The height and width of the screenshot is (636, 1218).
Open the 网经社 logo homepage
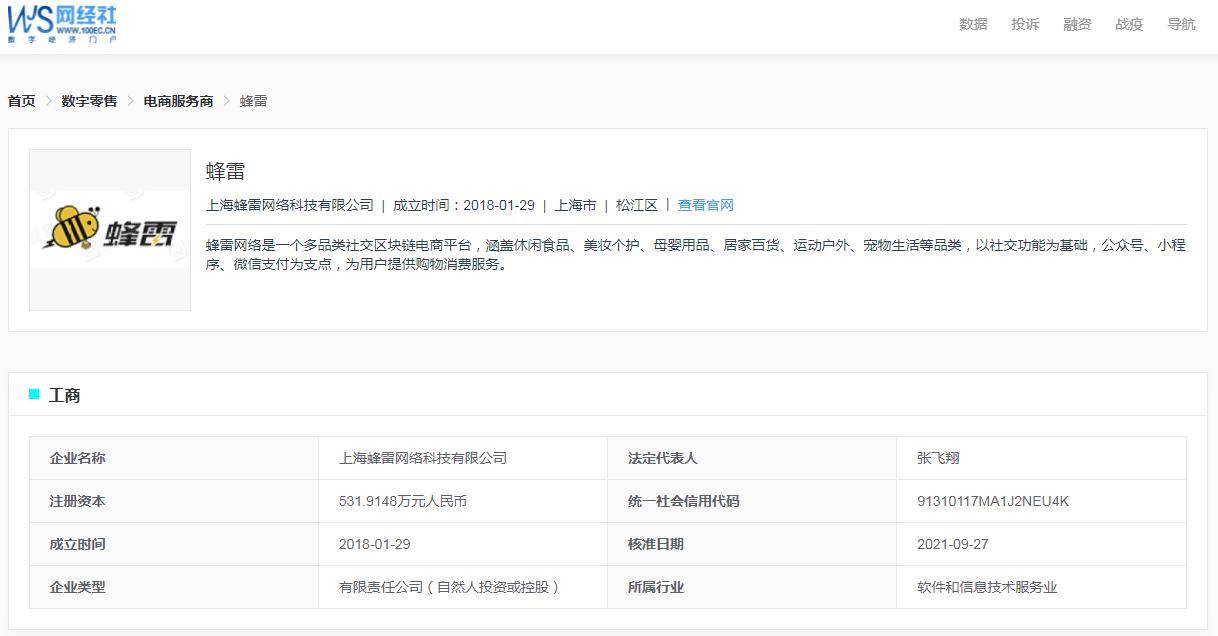tap(63, 22)
